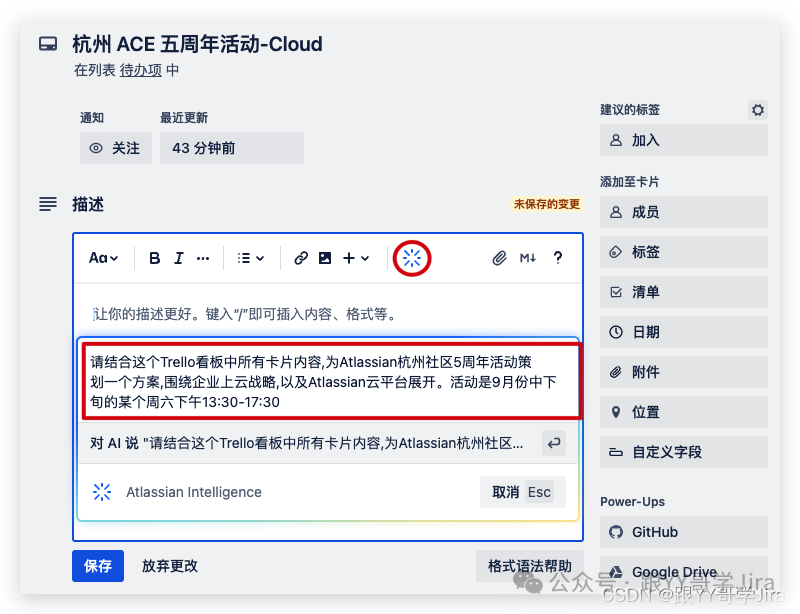Add a 清单 checklist to the card
800x614 pixels.
coord(684,292)
